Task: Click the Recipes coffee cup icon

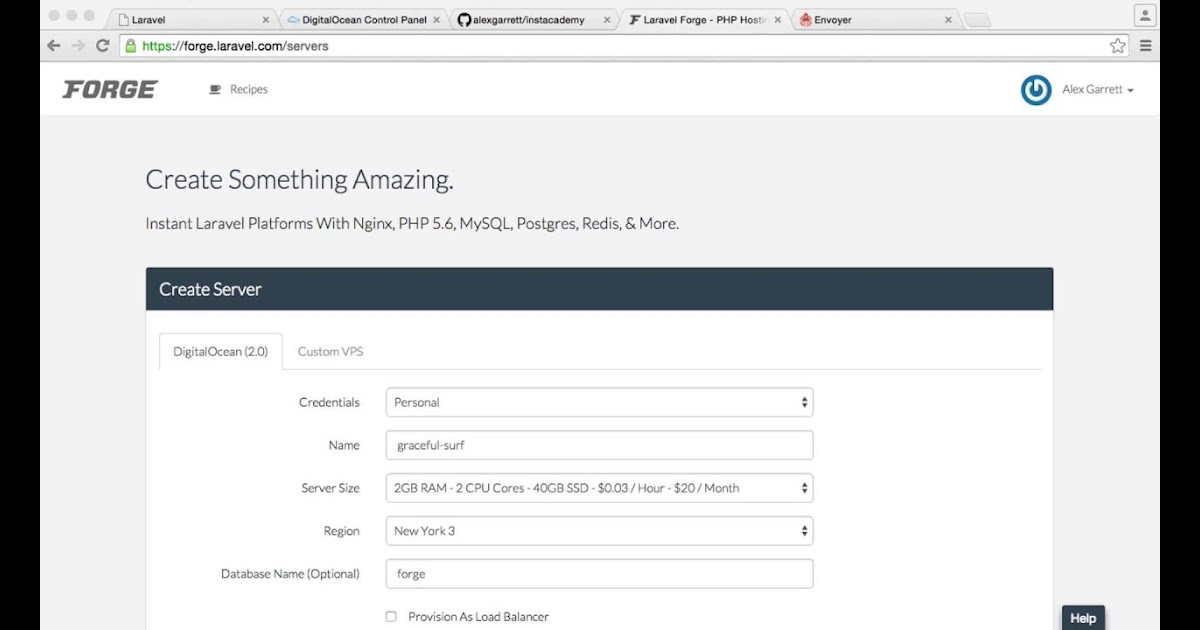Action: 215,89
